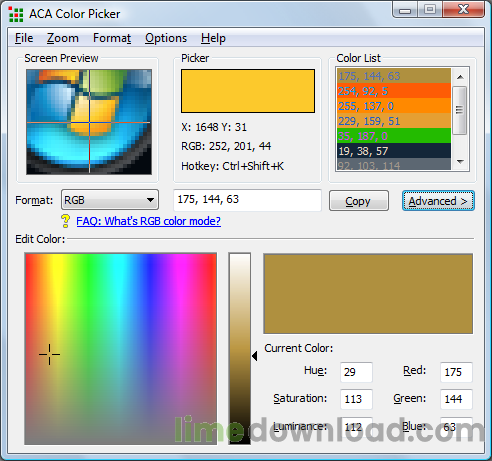Open the FAQ: What's RGB color mode? link
Viewport: 492px width, 461px height.
pyautogui.click(x=148, y=221)
